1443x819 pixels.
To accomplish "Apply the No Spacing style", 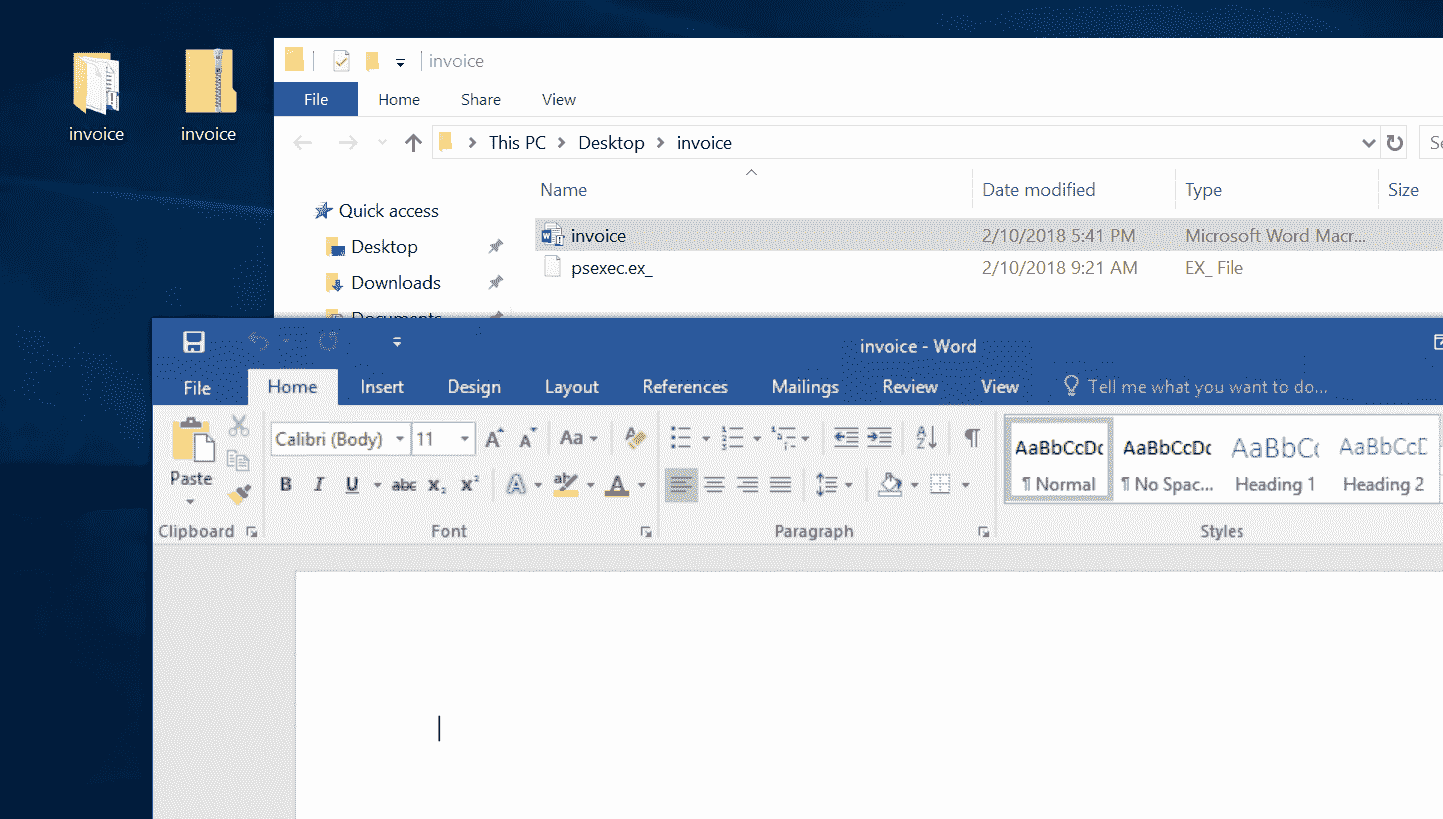I will [1167, 461].
